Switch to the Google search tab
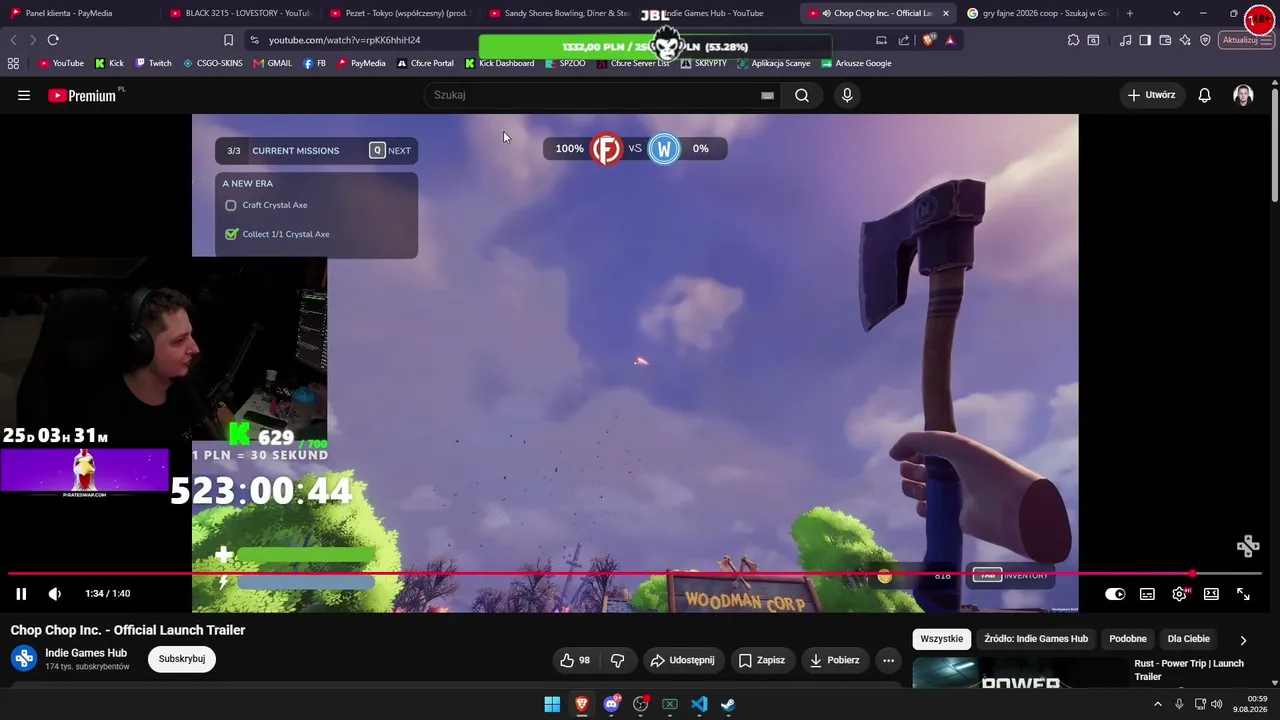1280x720 pixels. (1038, 13)
